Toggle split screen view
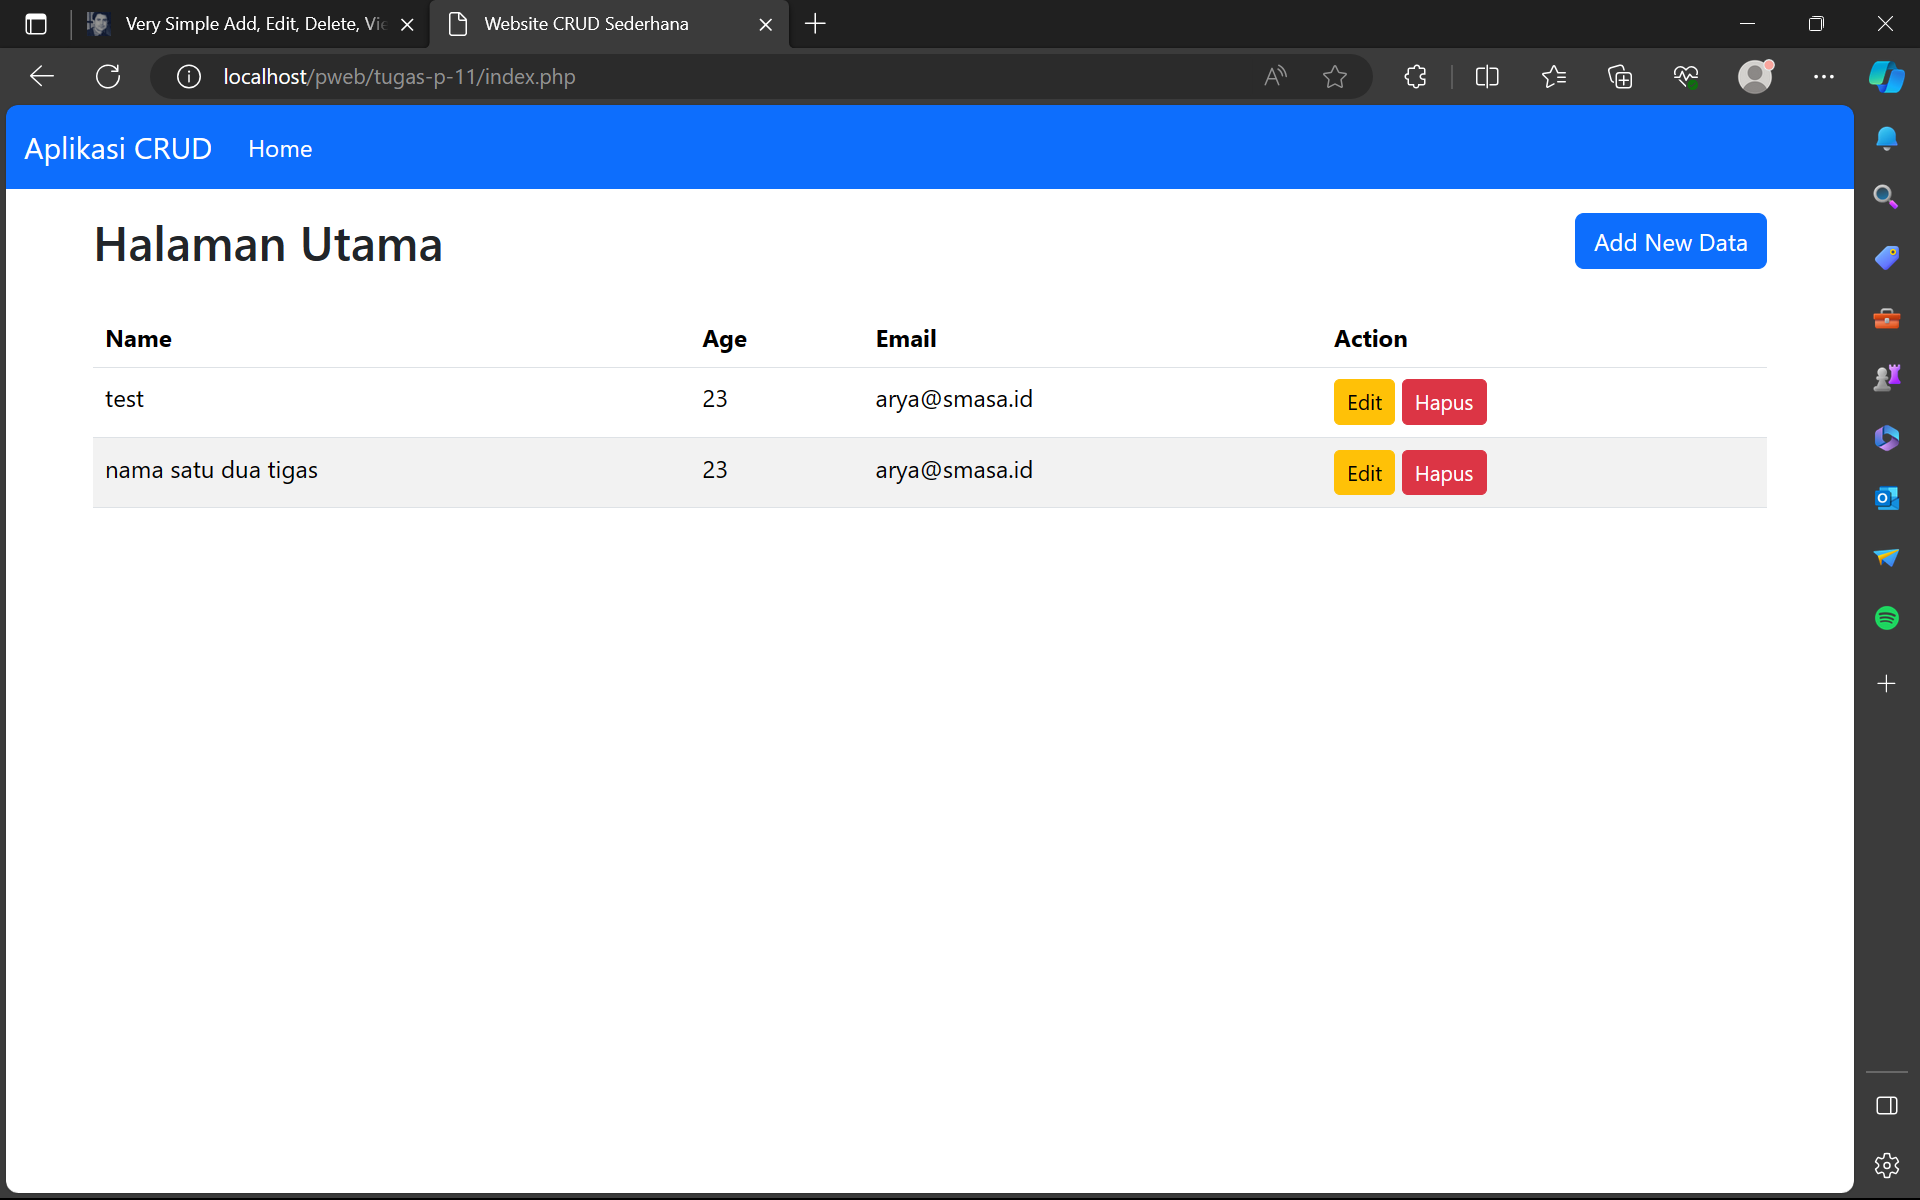Screen dimensions: 1920x1200 tap(1487, 77)
